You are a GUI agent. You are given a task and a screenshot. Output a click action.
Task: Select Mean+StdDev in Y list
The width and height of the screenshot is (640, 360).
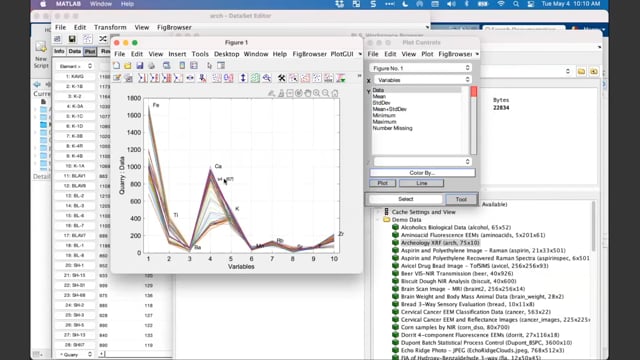[x=389, y=109]
